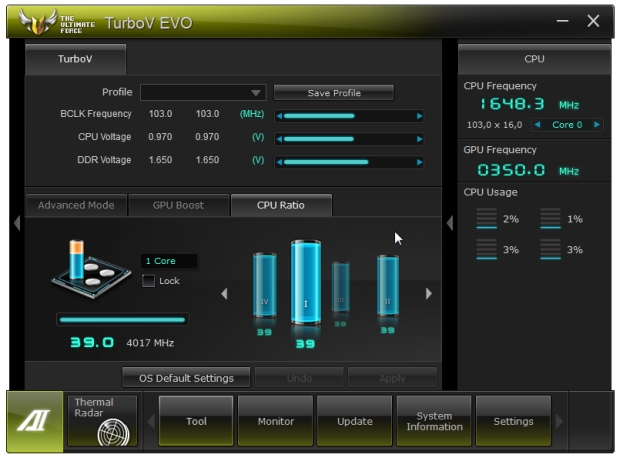Click the 103,0 x 16,0 multiplier text
620x461 pixels.
pyautogui.click(x=494, y=125)
